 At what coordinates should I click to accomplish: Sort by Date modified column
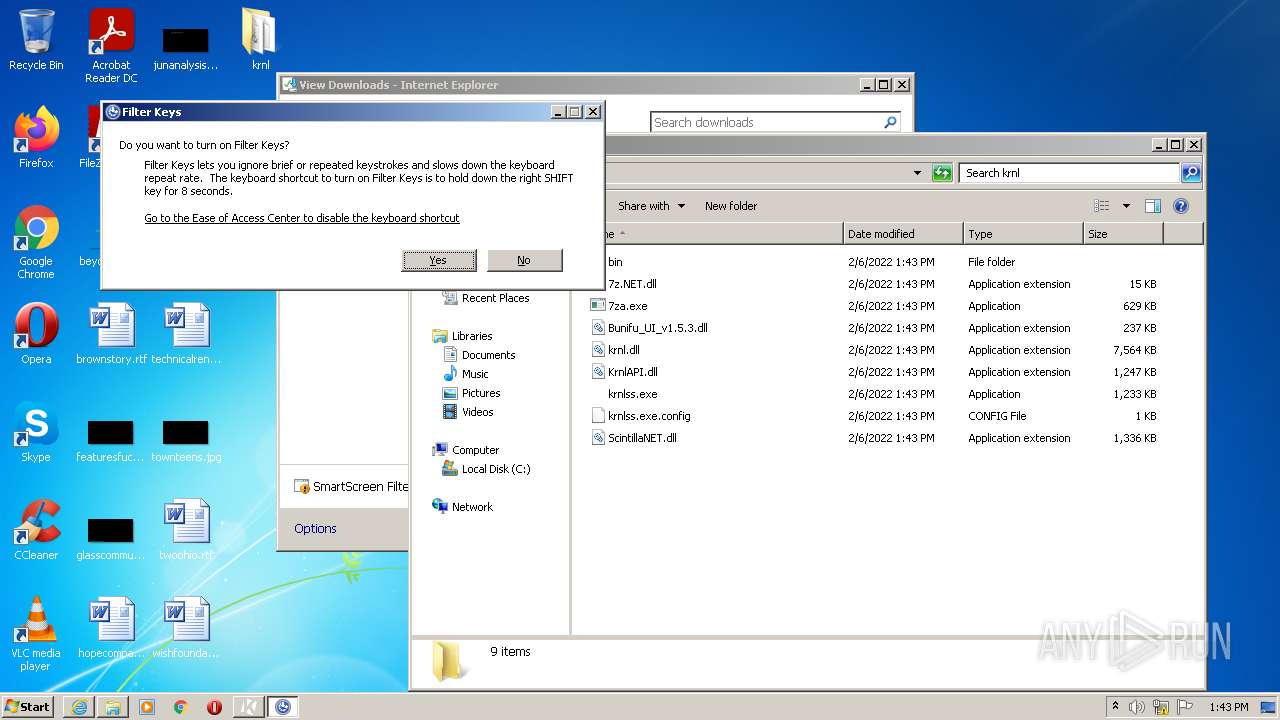pyautogui.click(x=903, y=234)
